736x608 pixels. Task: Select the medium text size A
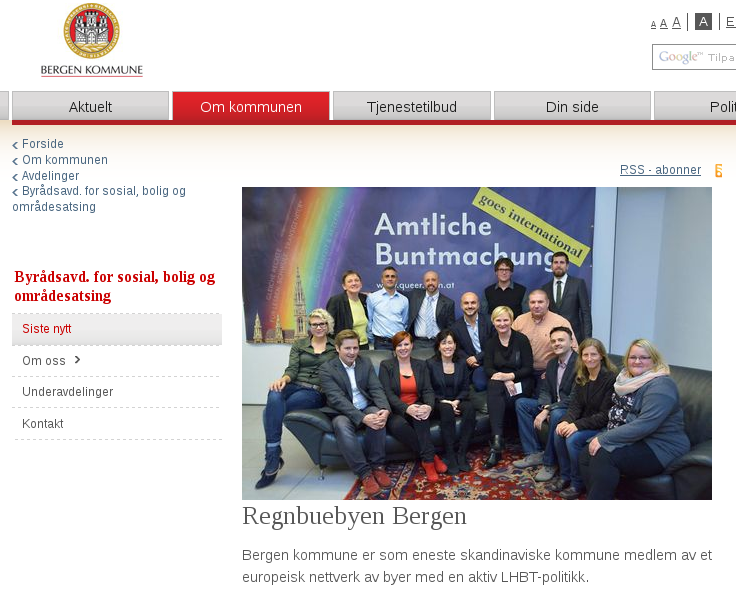(x=663, y=23)
